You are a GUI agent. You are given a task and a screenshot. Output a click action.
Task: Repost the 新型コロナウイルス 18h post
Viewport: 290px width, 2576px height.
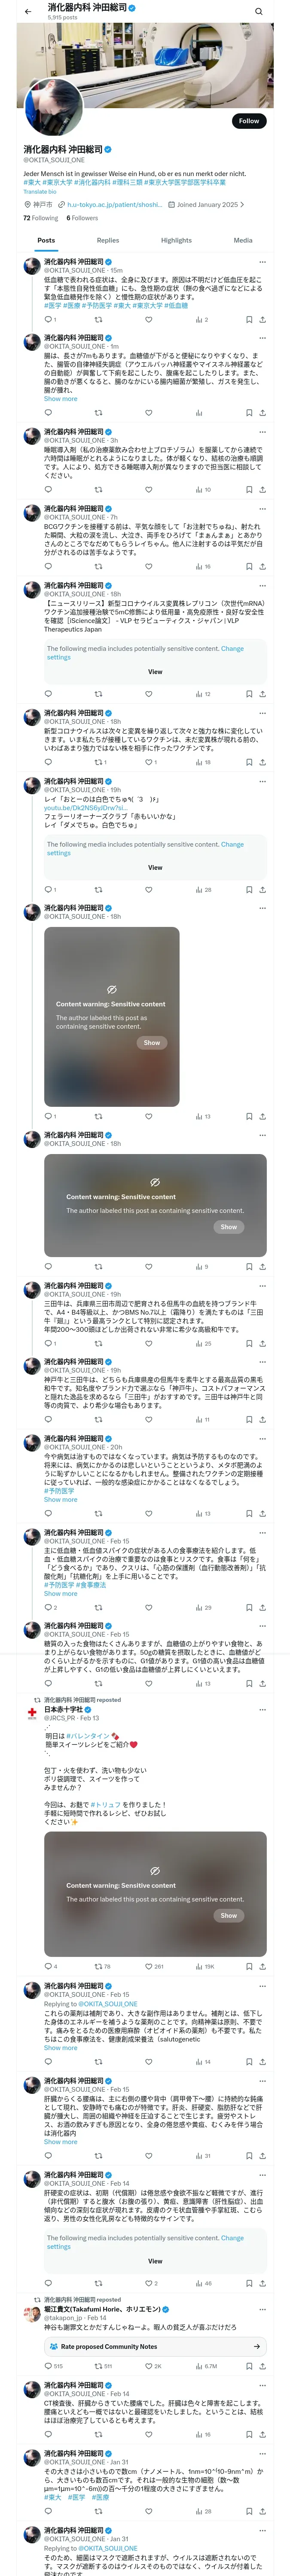[99, 762]
